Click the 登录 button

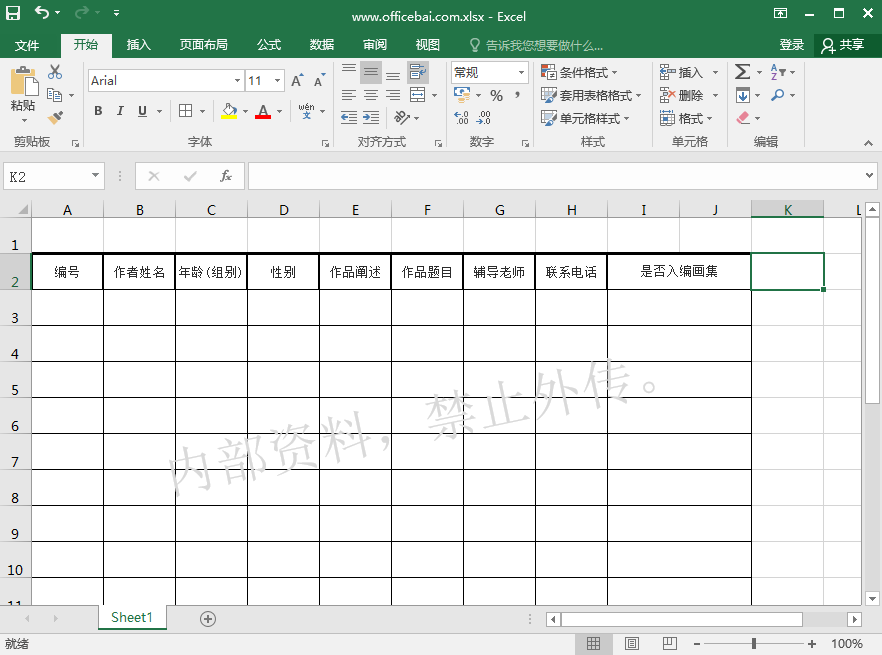[x=791, y=45]
